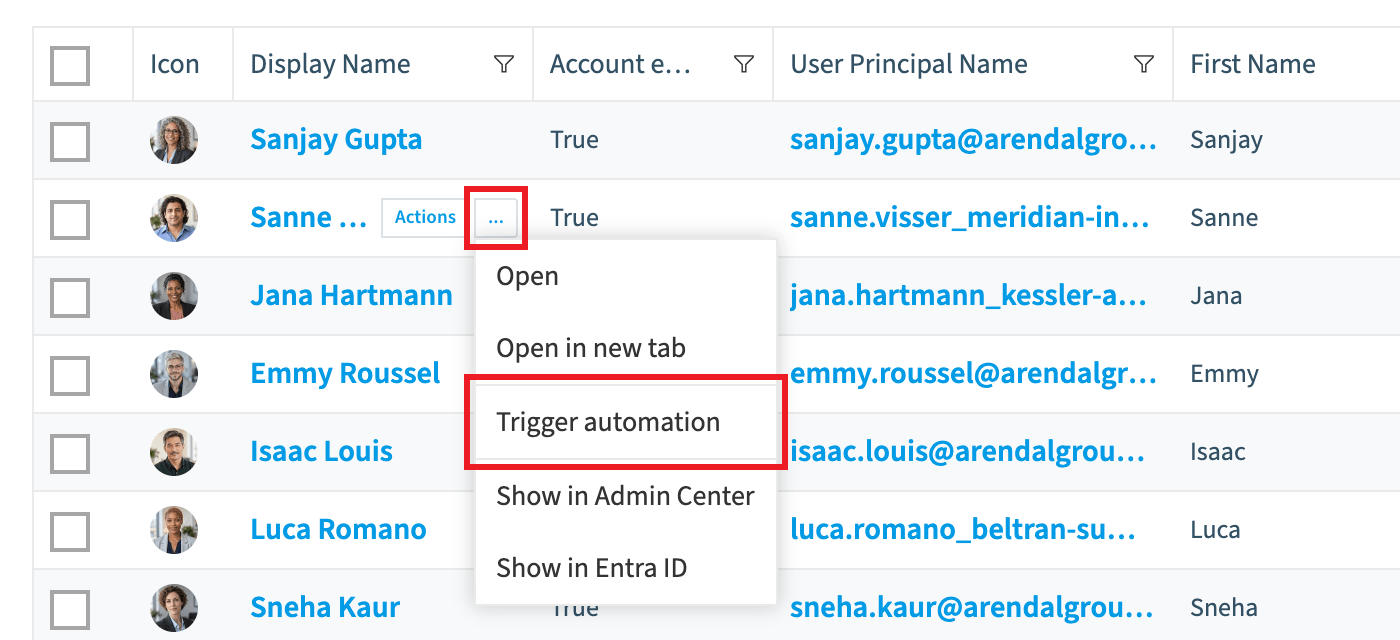Click the ellipsis more-actions button for Sanne
1400x640 pixels.
pyautogui.click(x=496, y=218)
